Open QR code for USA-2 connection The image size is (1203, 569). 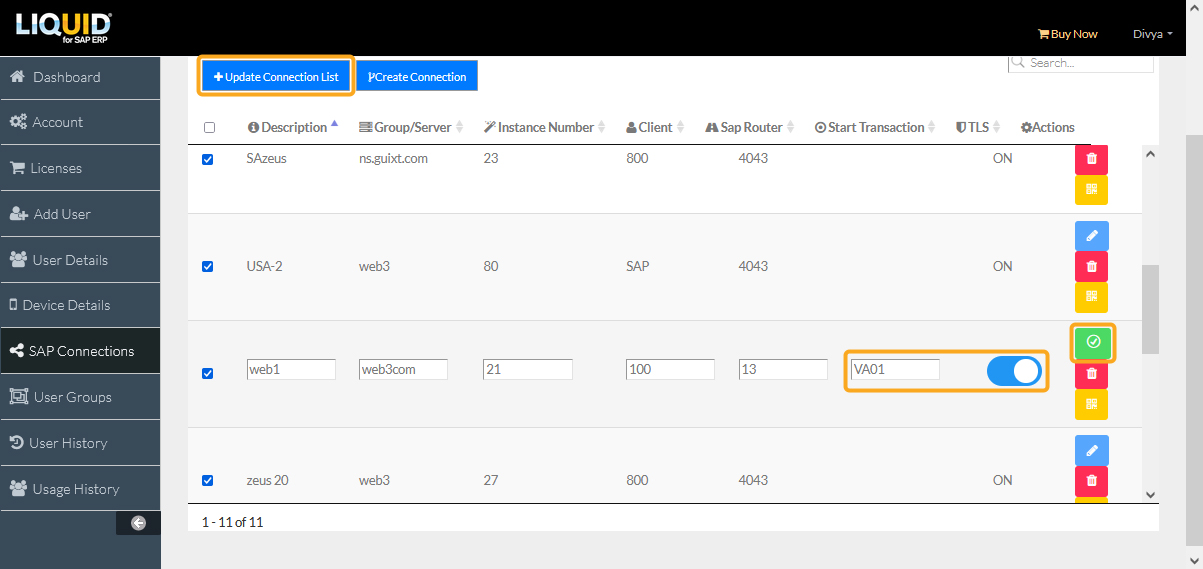1091,296
